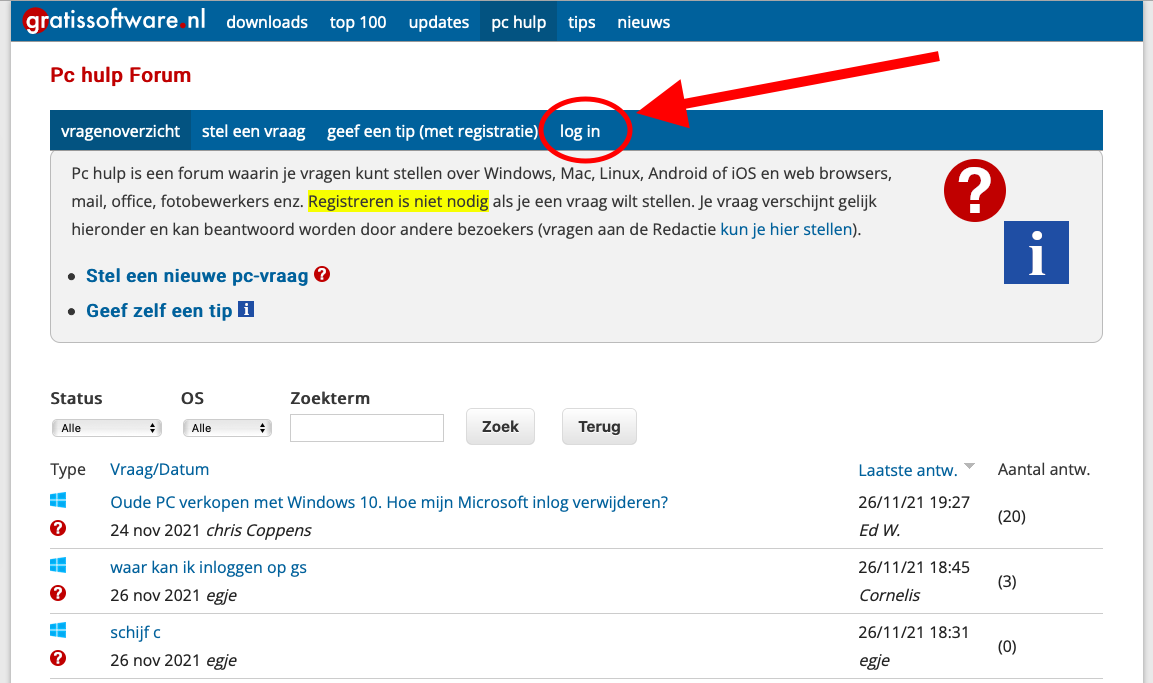Screen dimensions: 1153x683
Task: Click small question icon beside 'Stel een nieuwe pc-vraag'
Action: [x=322, y=274]
